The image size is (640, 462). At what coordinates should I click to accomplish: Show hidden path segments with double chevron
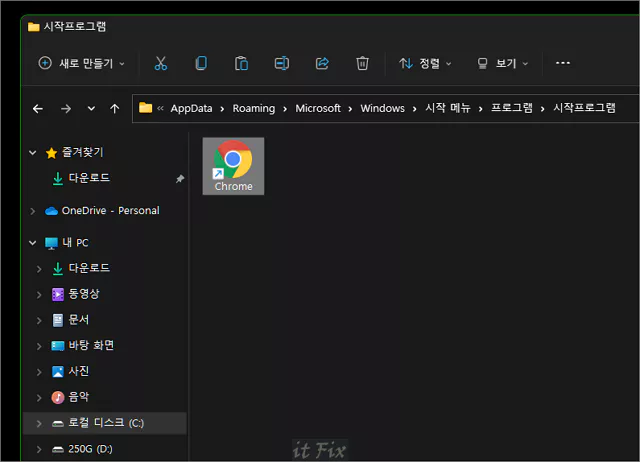tap(160, 109)
